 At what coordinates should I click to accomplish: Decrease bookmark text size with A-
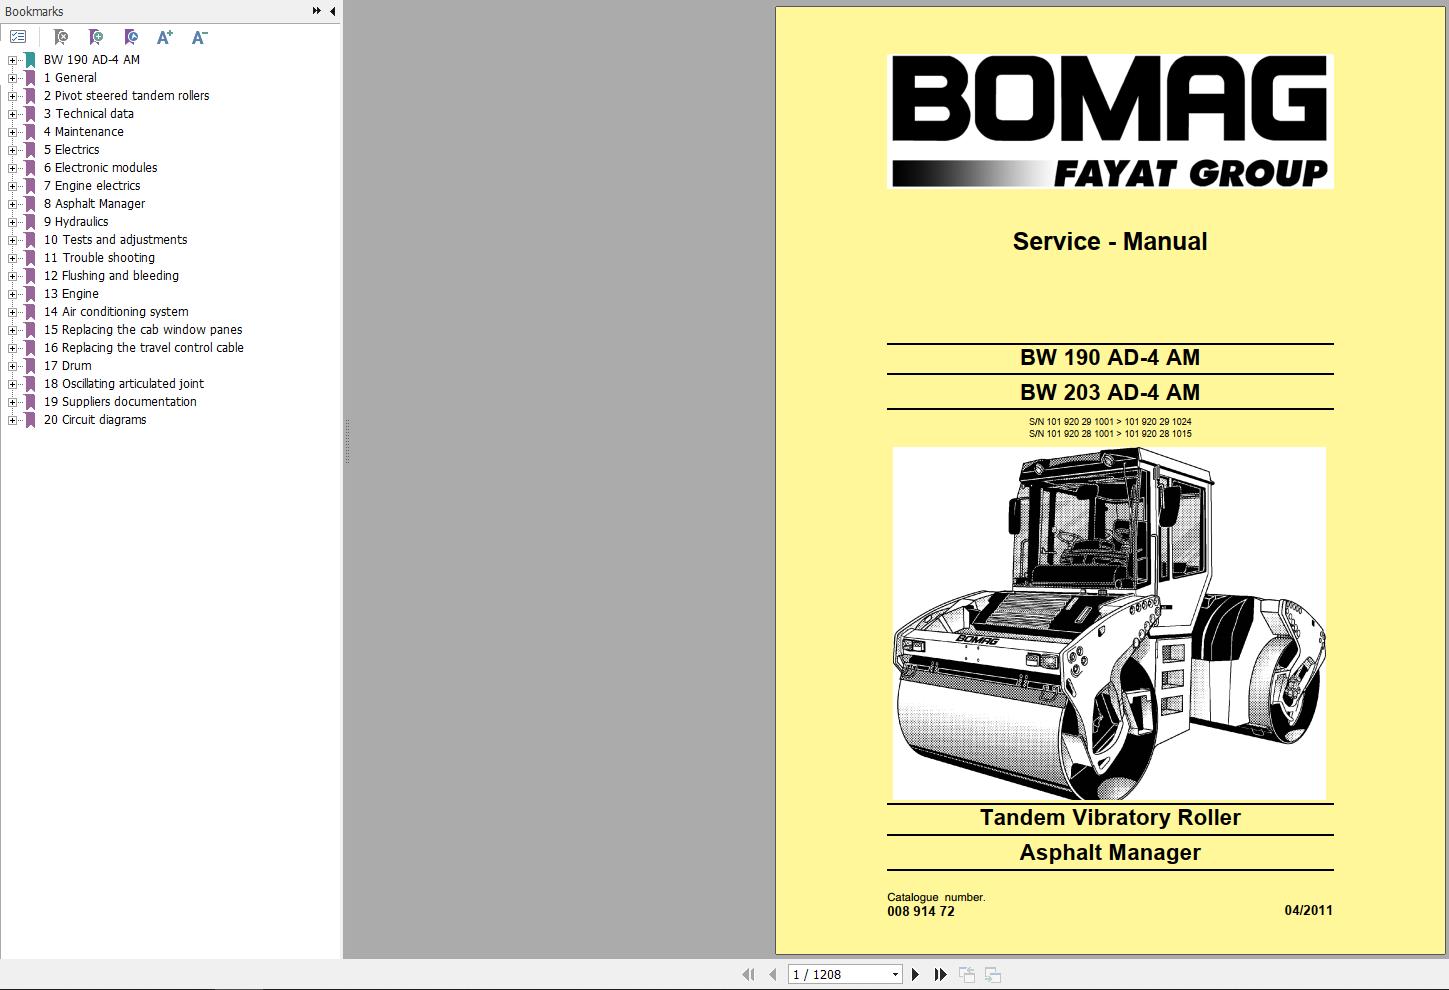click(x=199, y=37)
